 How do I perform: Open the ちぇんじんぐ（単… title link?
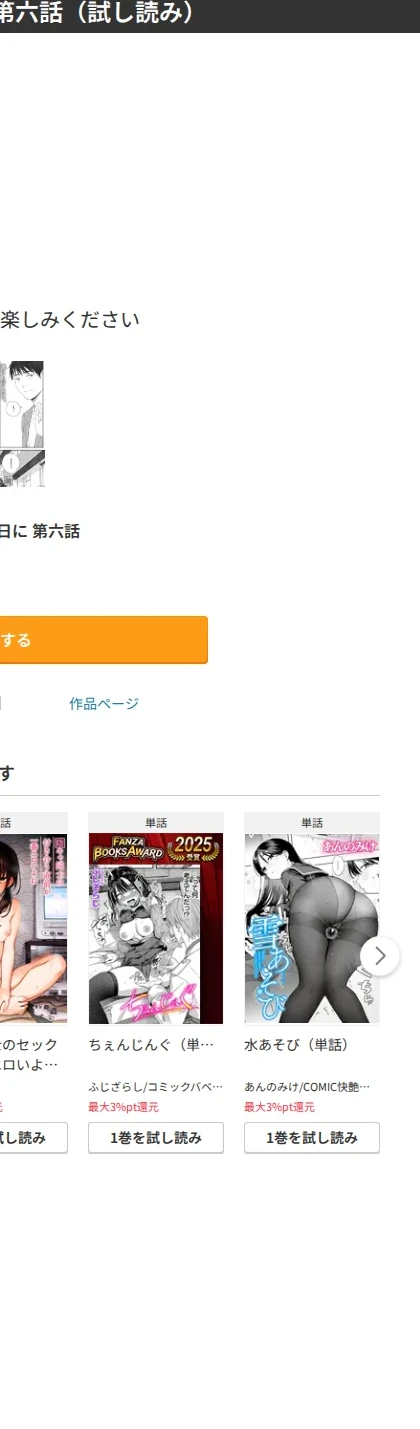tap(151, 1045)
